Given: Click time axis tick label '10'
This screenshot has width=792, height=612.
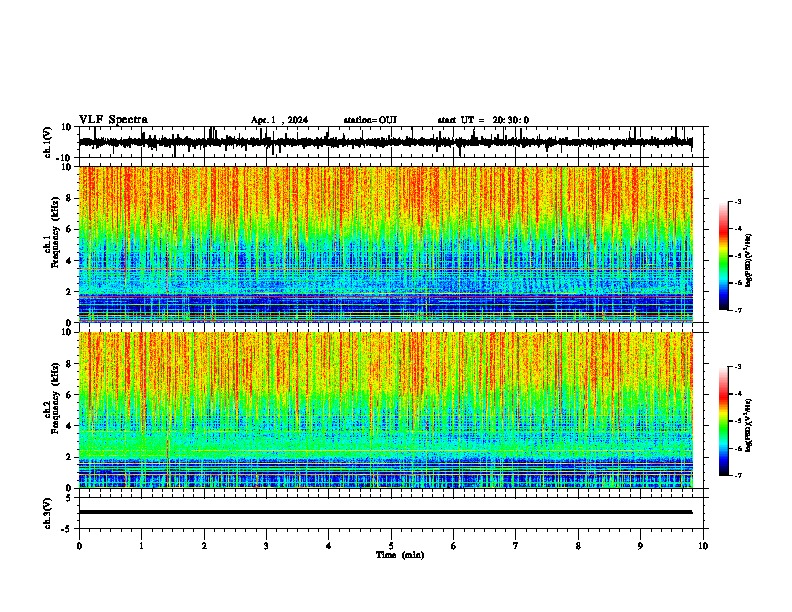Looking at the screenshot, I should (703, 546).
